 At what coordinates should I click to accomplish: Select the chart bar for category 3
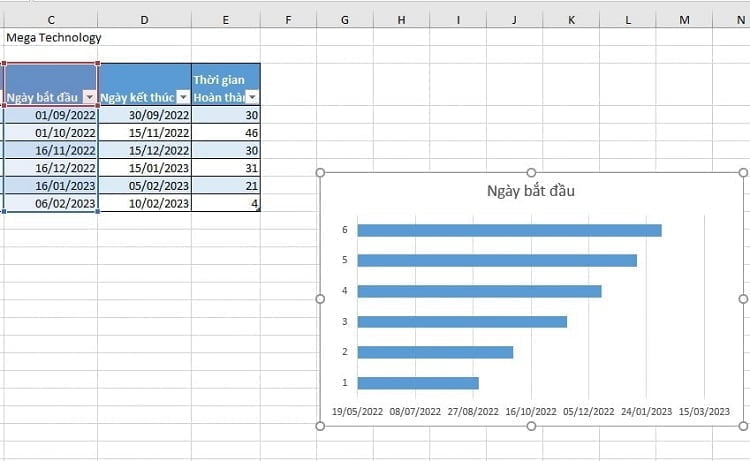coord(462,322)
